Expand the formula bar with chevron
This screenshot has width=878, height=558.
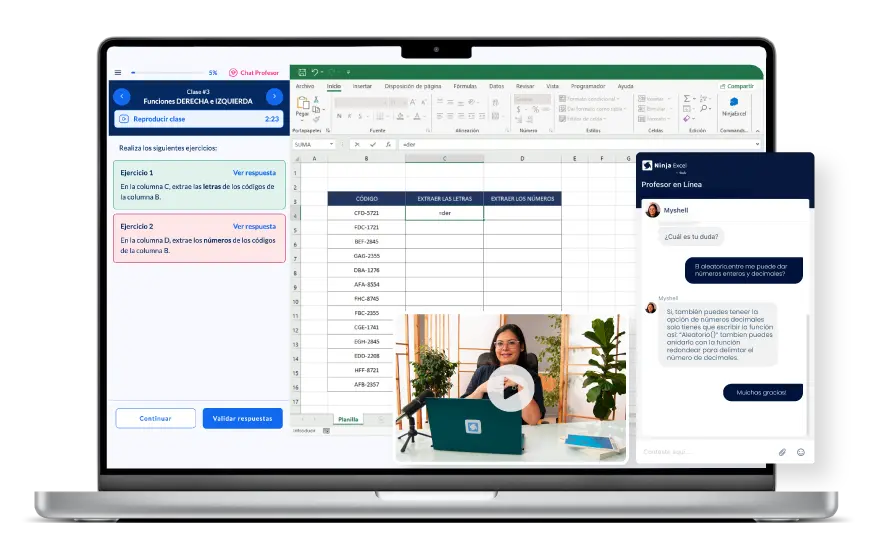point(756,144)
